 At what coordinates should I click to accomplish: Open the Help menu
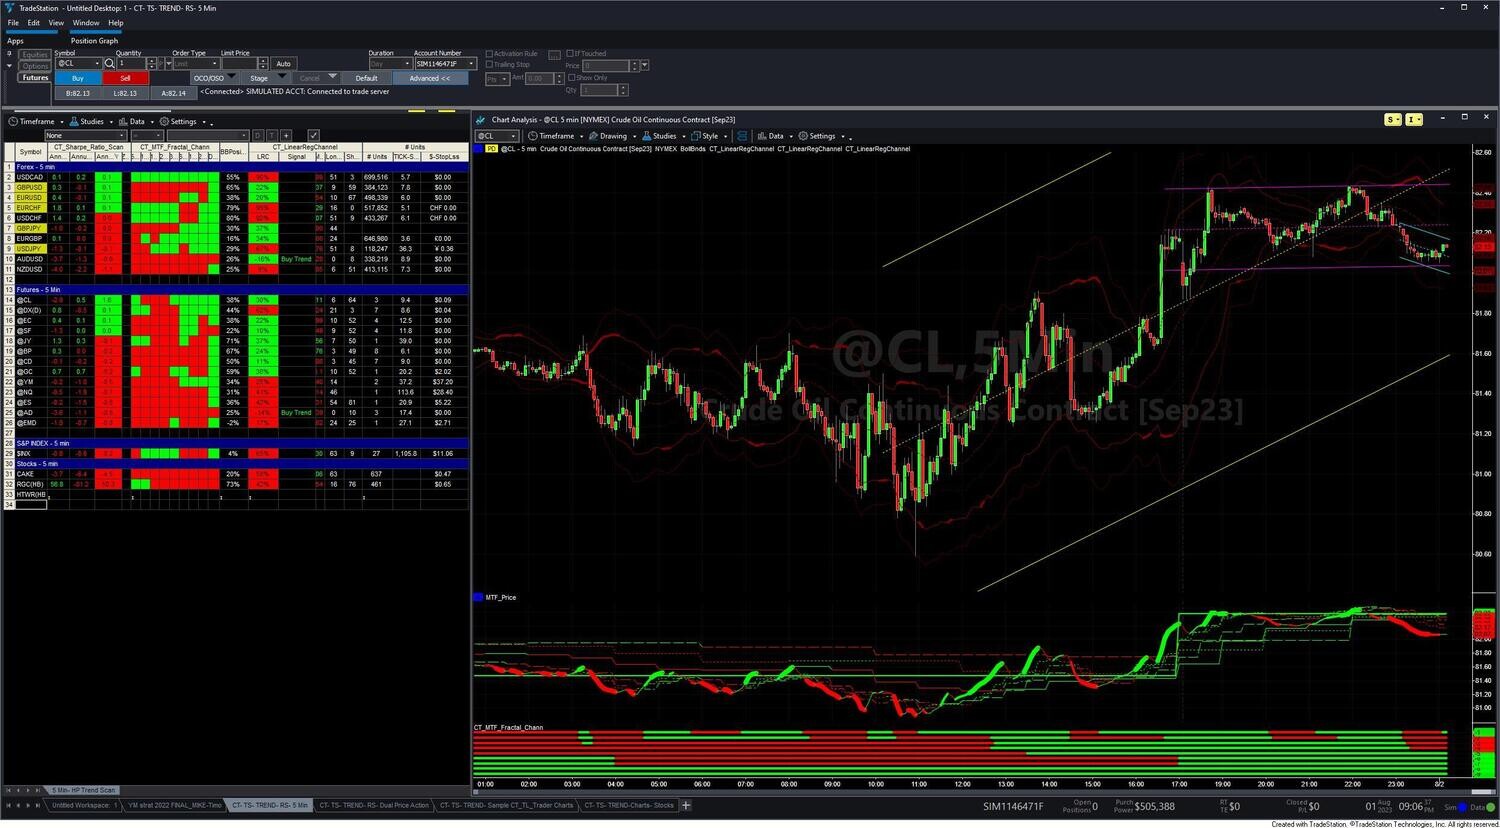(x=116, y=22)
